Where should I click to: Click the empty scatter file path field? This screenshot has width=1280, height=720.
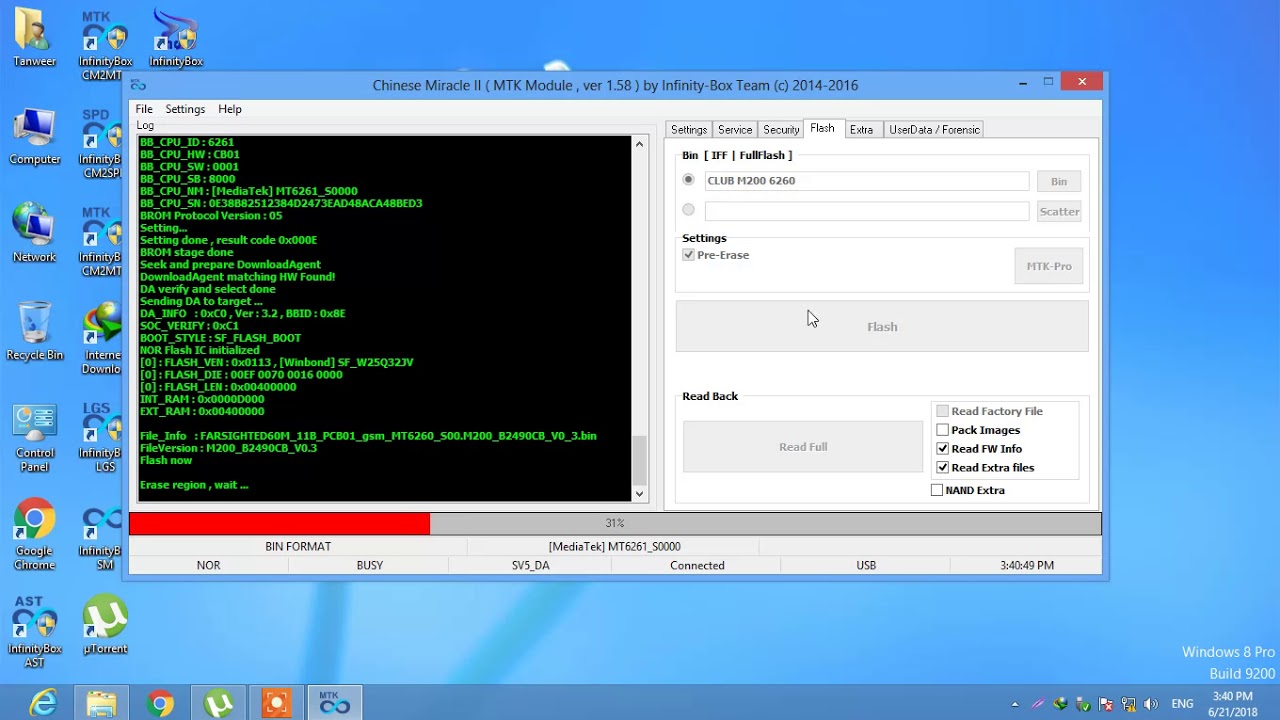[866, 211]
